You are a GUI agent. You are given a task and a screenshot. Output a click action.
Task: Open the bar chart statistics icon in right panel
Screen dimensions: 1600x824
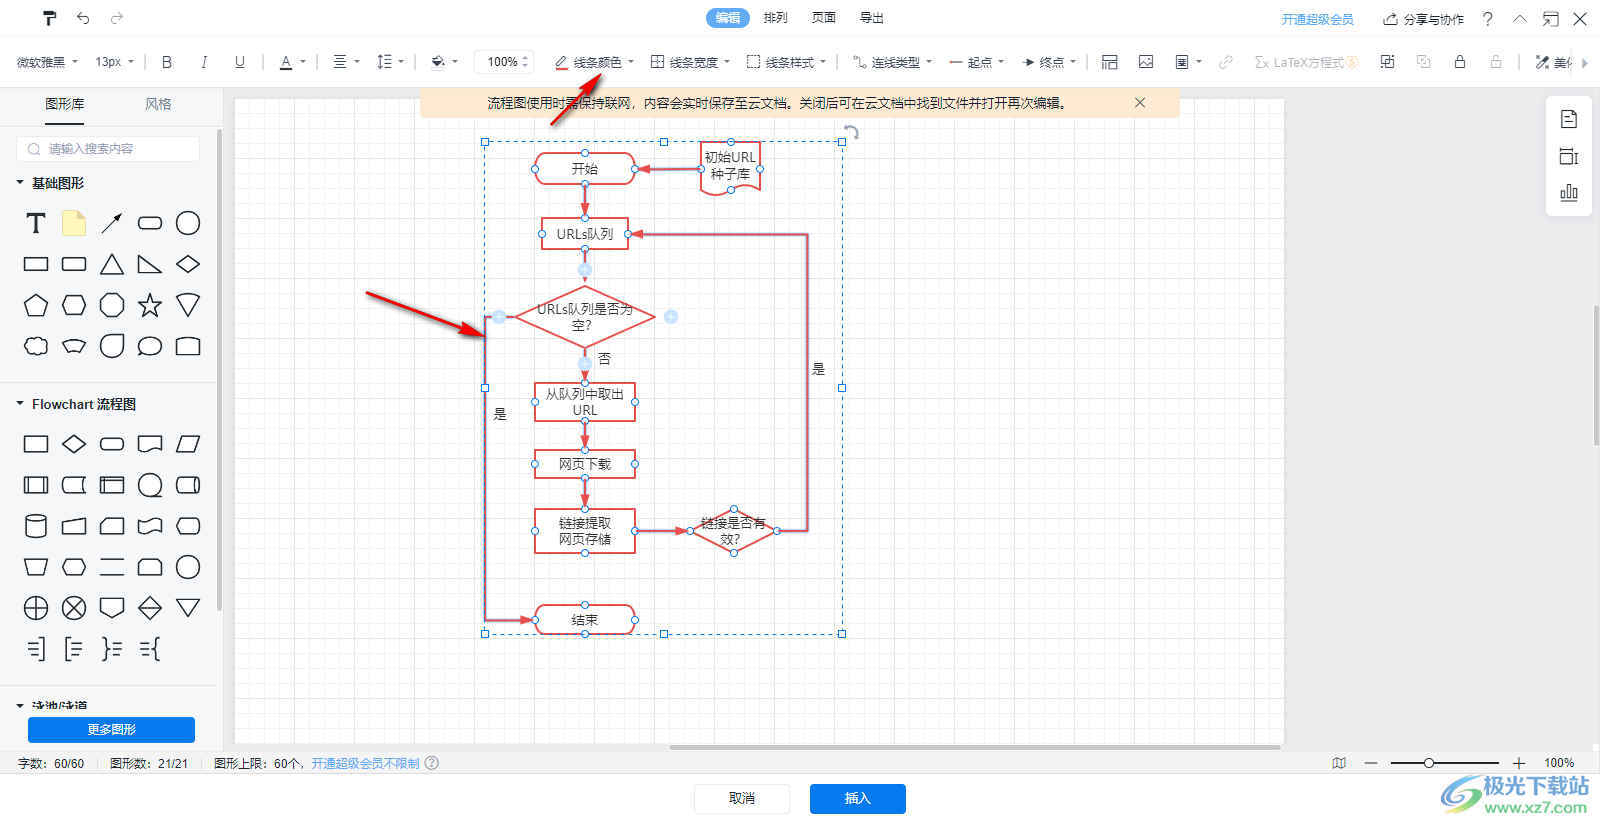point(1569,193)
